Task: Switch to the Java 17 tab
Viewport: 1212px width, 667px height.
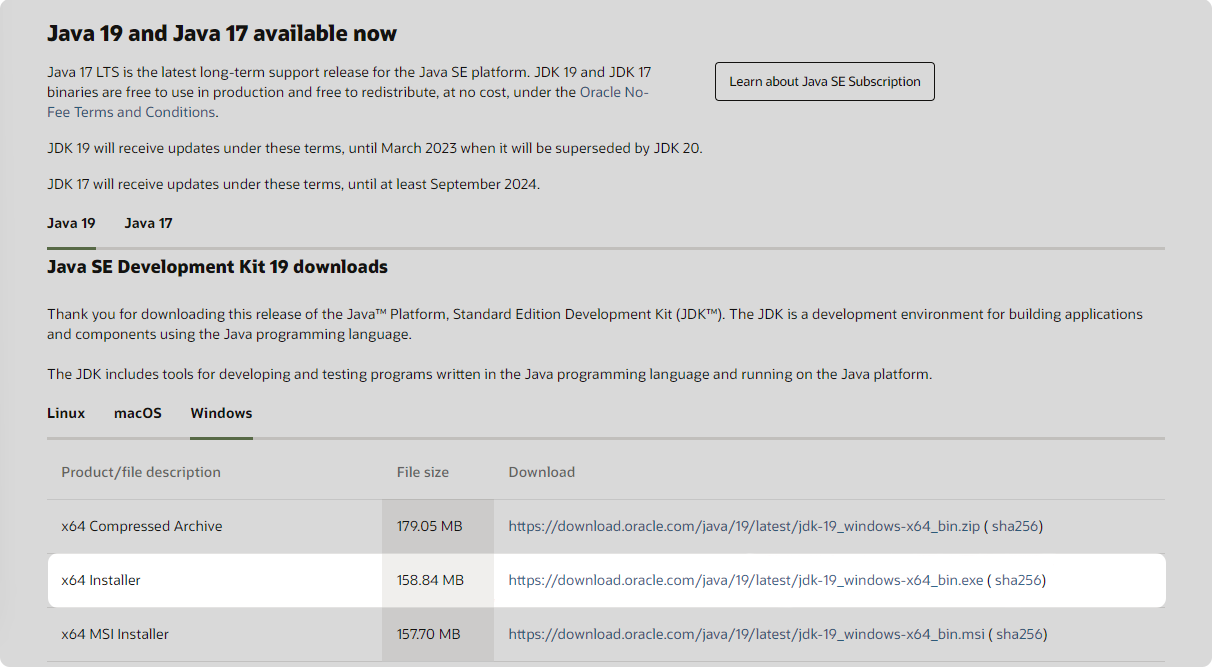Action: [x=148, y=223]
